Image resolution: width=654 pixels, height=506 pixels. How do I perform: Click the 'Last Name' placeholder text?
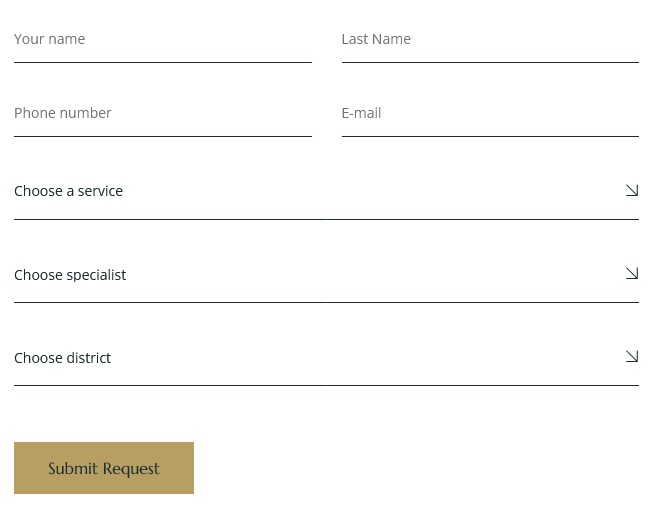pyautogui.click(x=376, y=39)
